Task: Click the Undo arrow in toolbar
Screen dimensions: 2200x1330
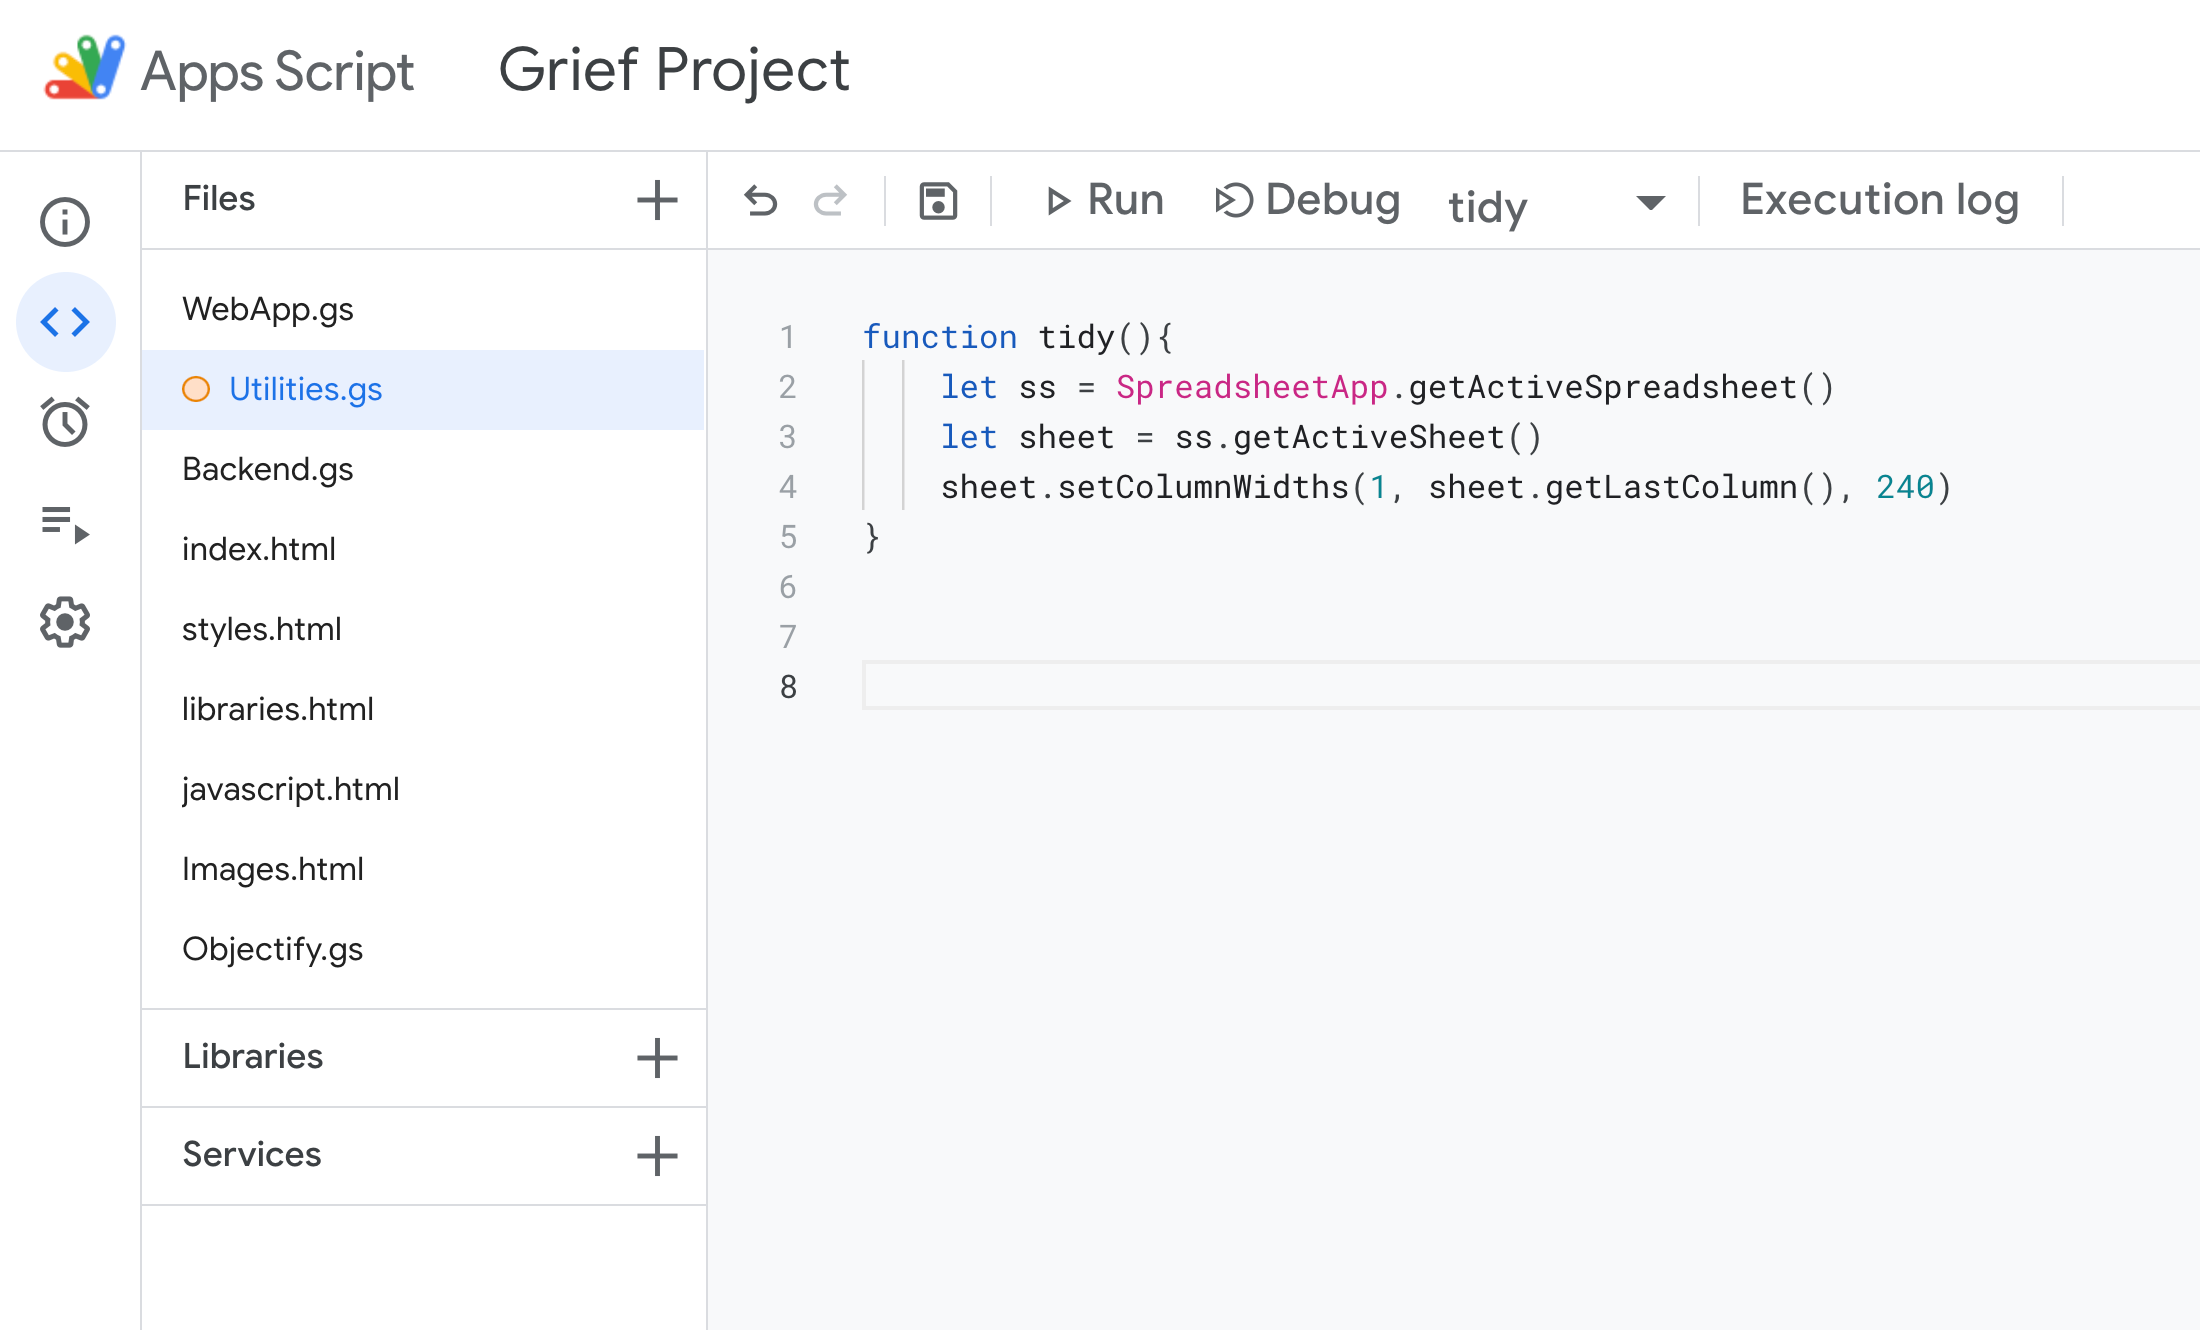Action: [761, 201]
